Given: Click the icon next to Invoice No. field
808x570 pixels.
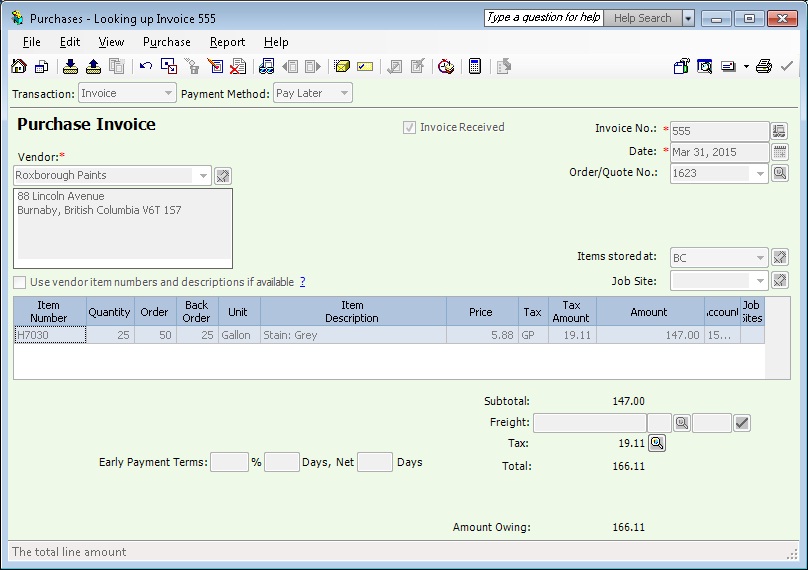Looking at the screenshot, I should pos(779,131).
